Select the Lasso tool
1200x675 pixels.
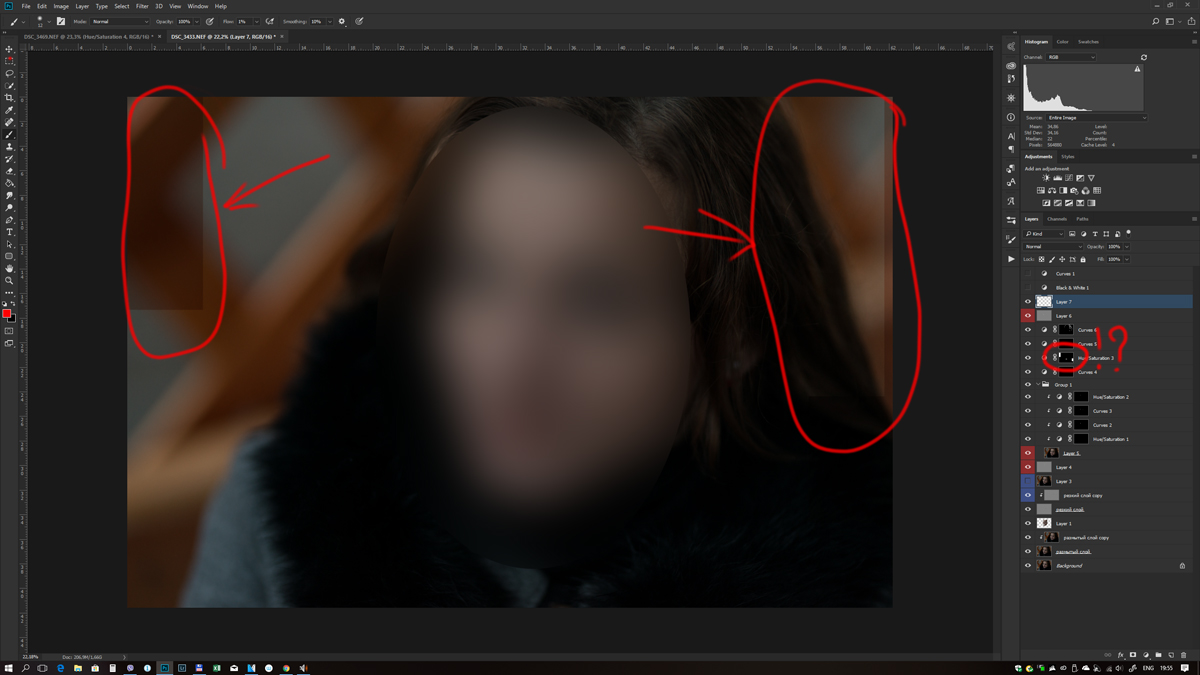click(9, 73)
